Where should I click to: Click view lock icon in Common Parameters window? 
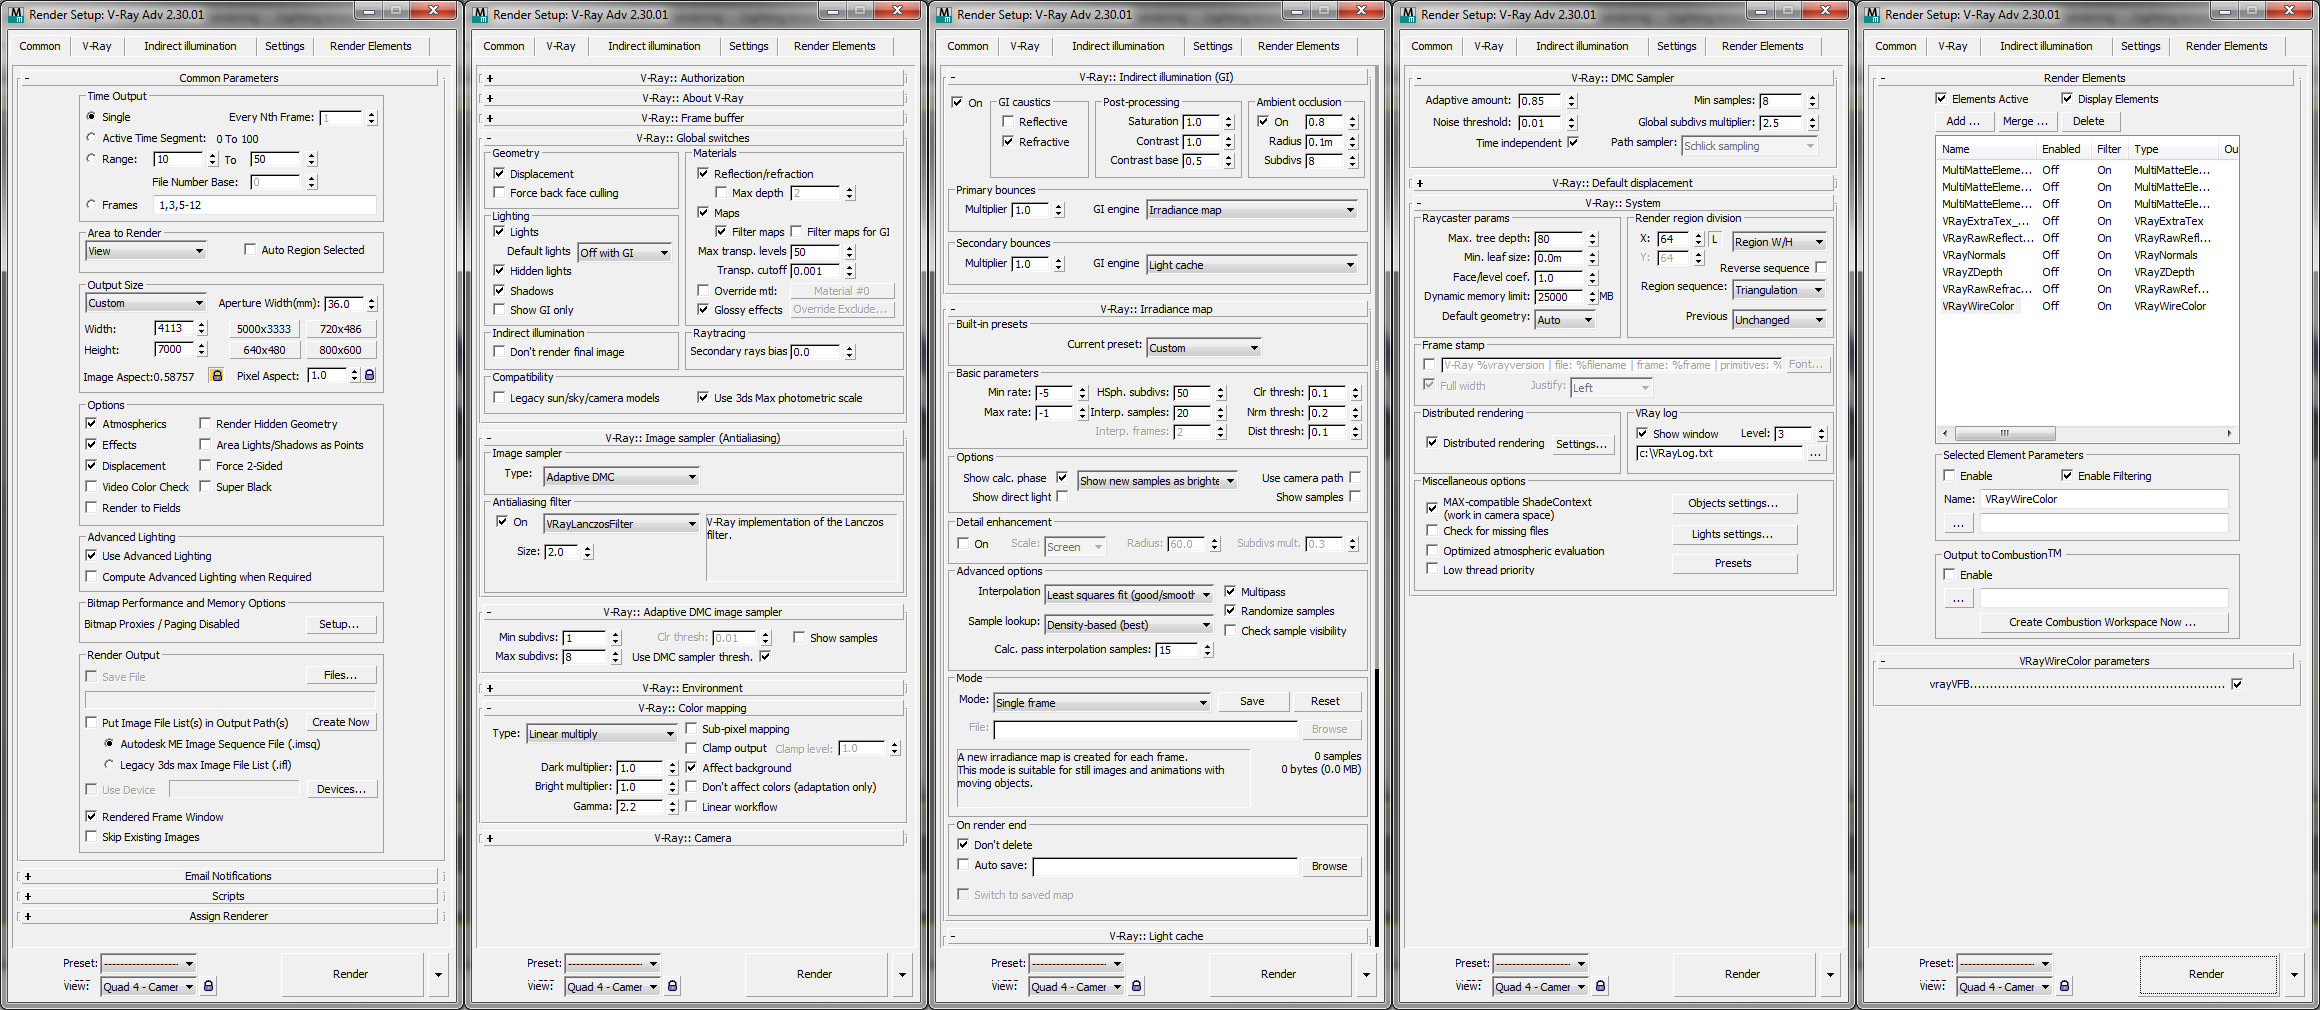click(x=208, y=986)
